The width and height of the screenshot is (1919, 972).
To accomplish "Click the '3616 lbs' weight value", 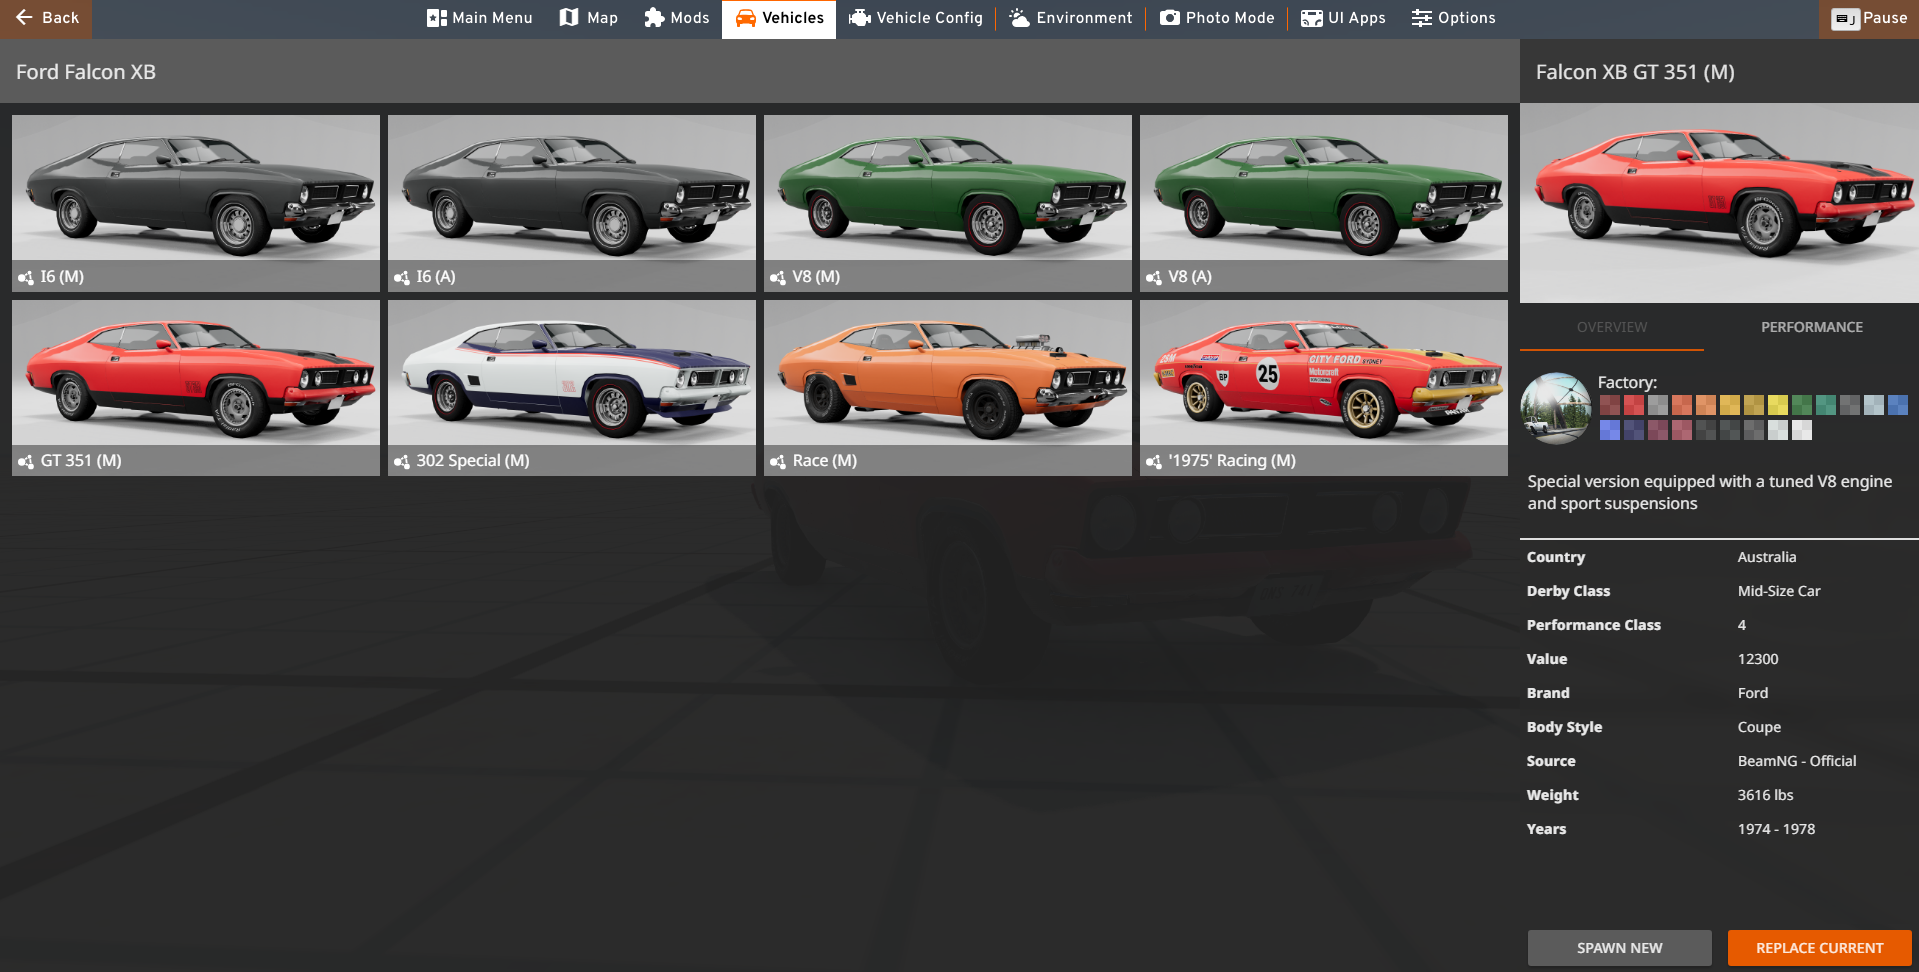I will click(1766, 795).
